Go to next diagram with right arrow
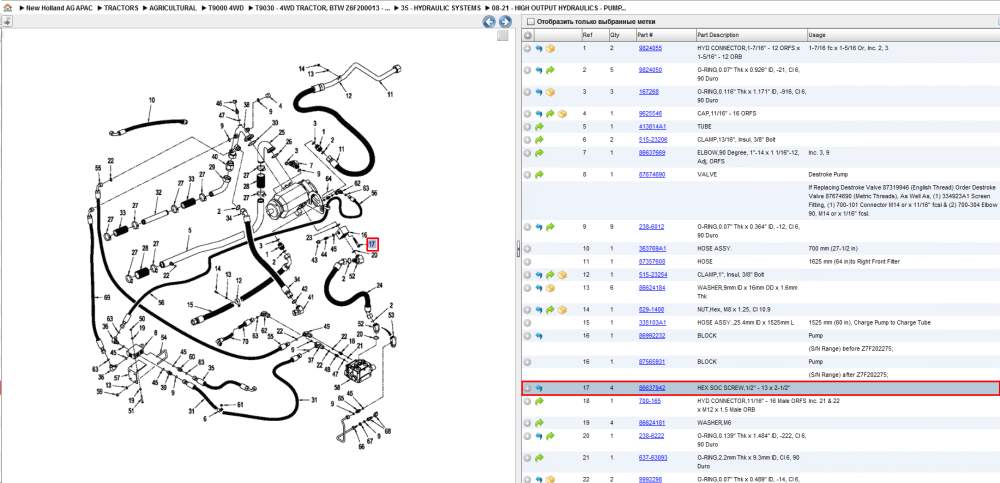1000x483 pixels. click(504, 22)
